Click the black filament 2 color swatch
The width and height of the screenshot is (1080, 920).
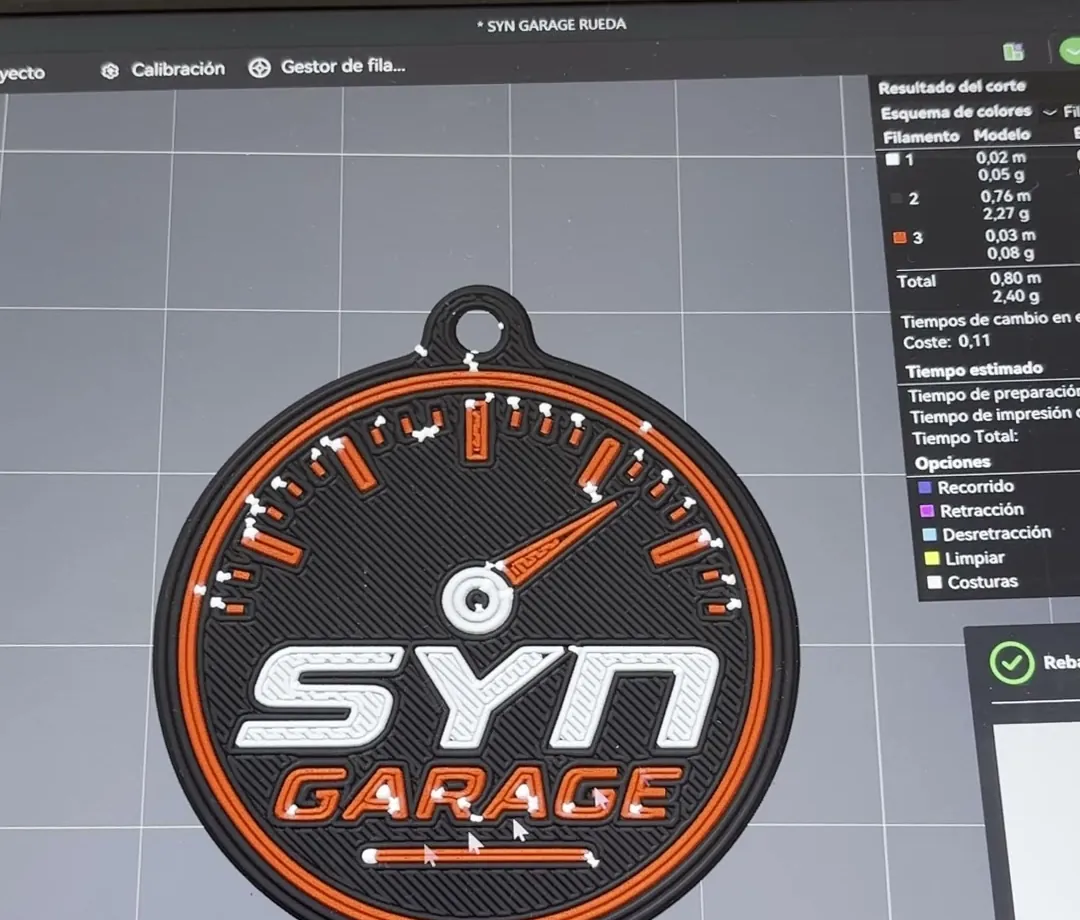pos(896,198)
